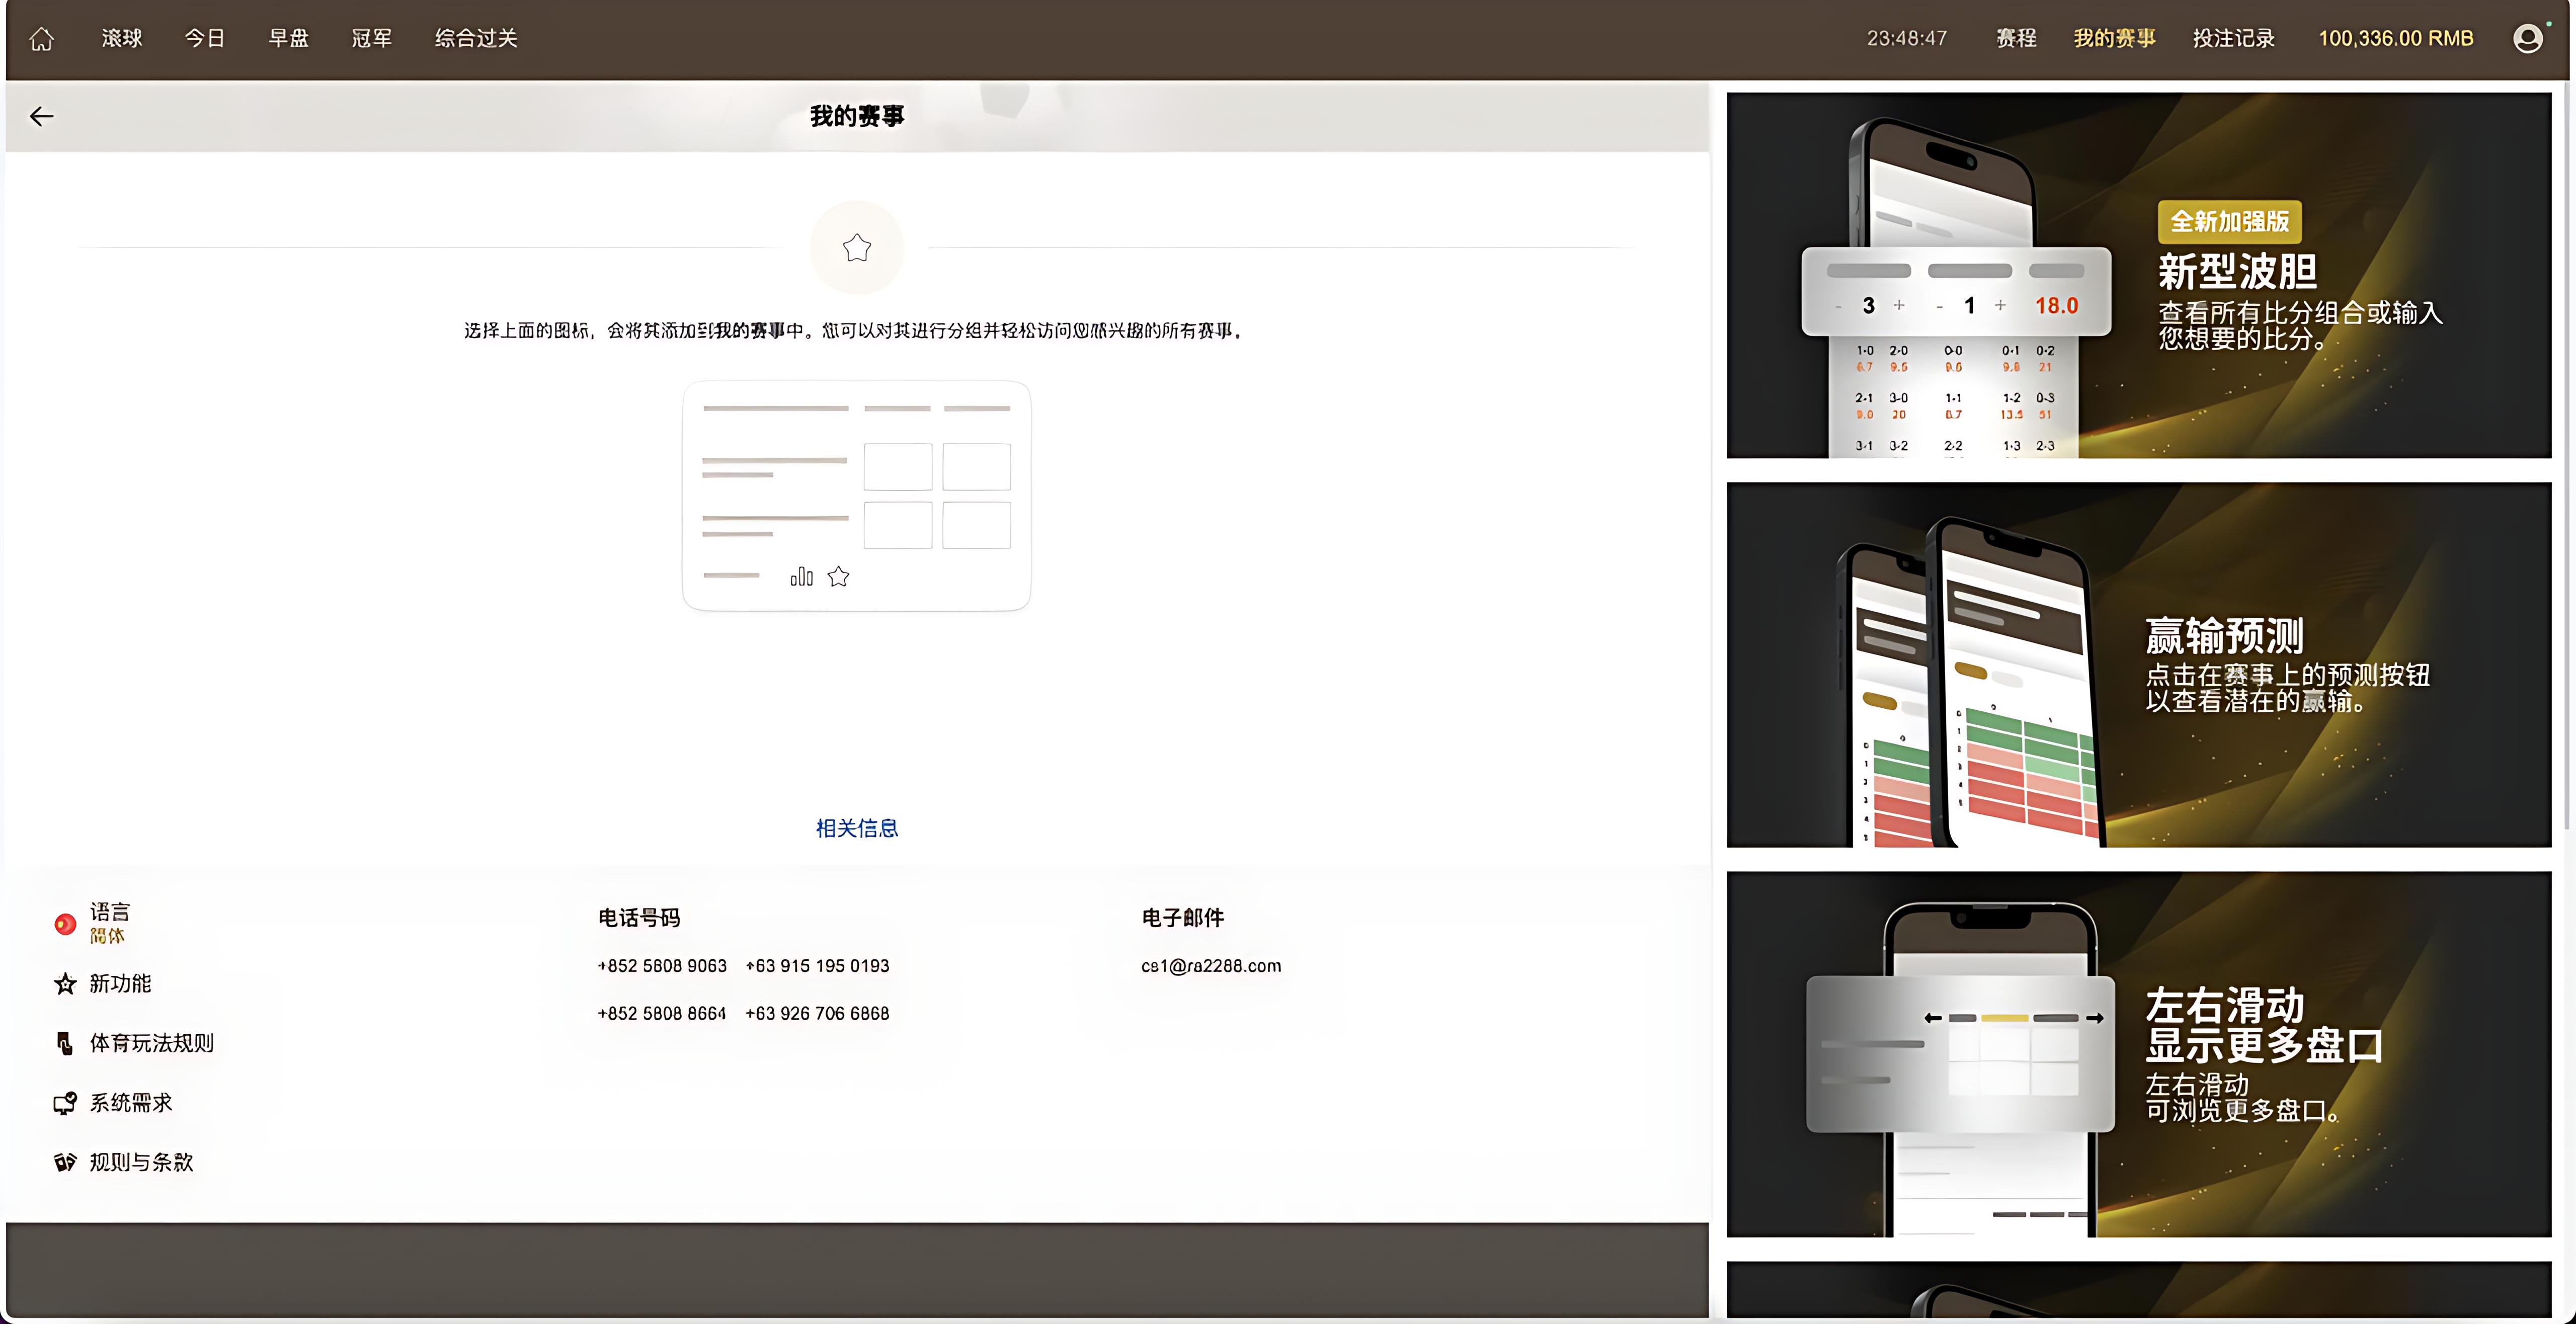The width and height of the screenshot is (2576, 1324).
Task: Click the 我的赛事 page title
Action: tap(857, 116)
